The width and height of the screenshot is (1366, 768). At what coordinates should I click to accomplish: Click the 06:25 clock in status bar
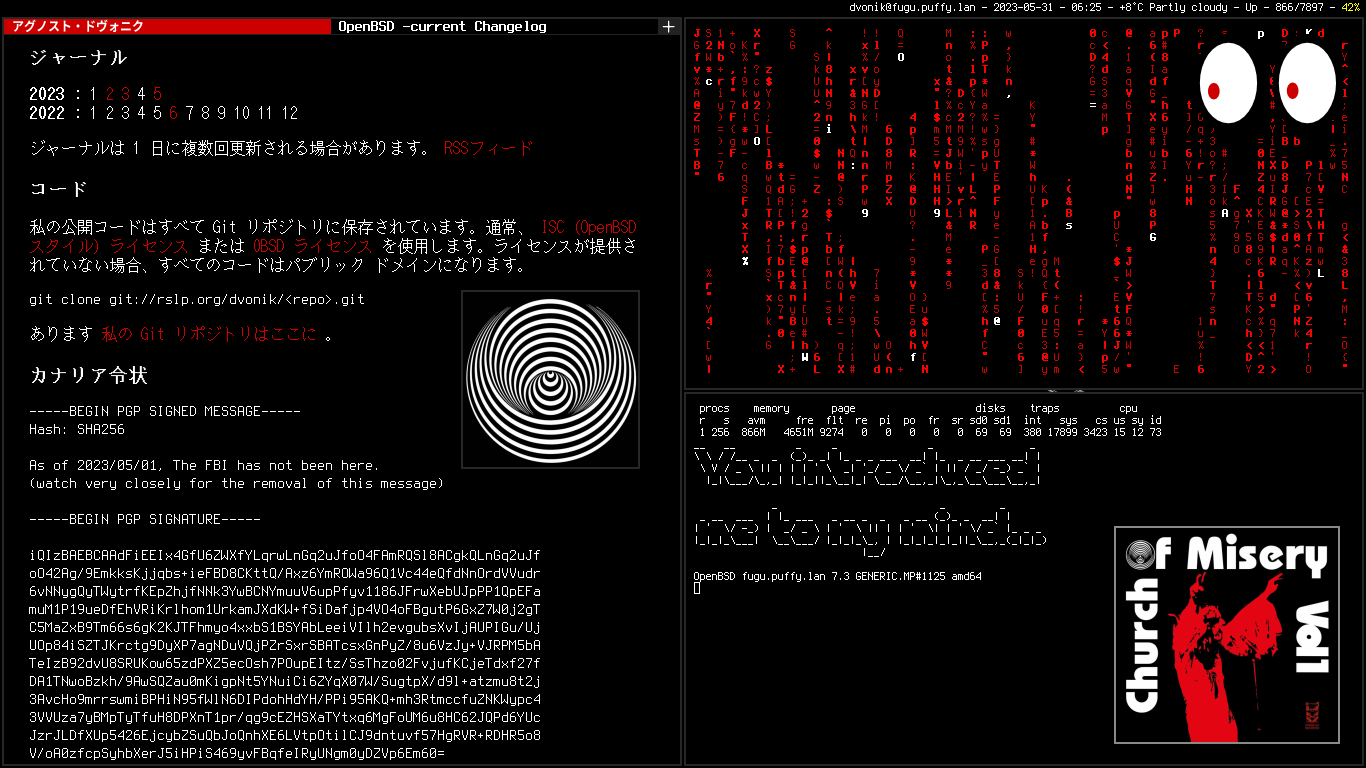(x=1085, y=7)
